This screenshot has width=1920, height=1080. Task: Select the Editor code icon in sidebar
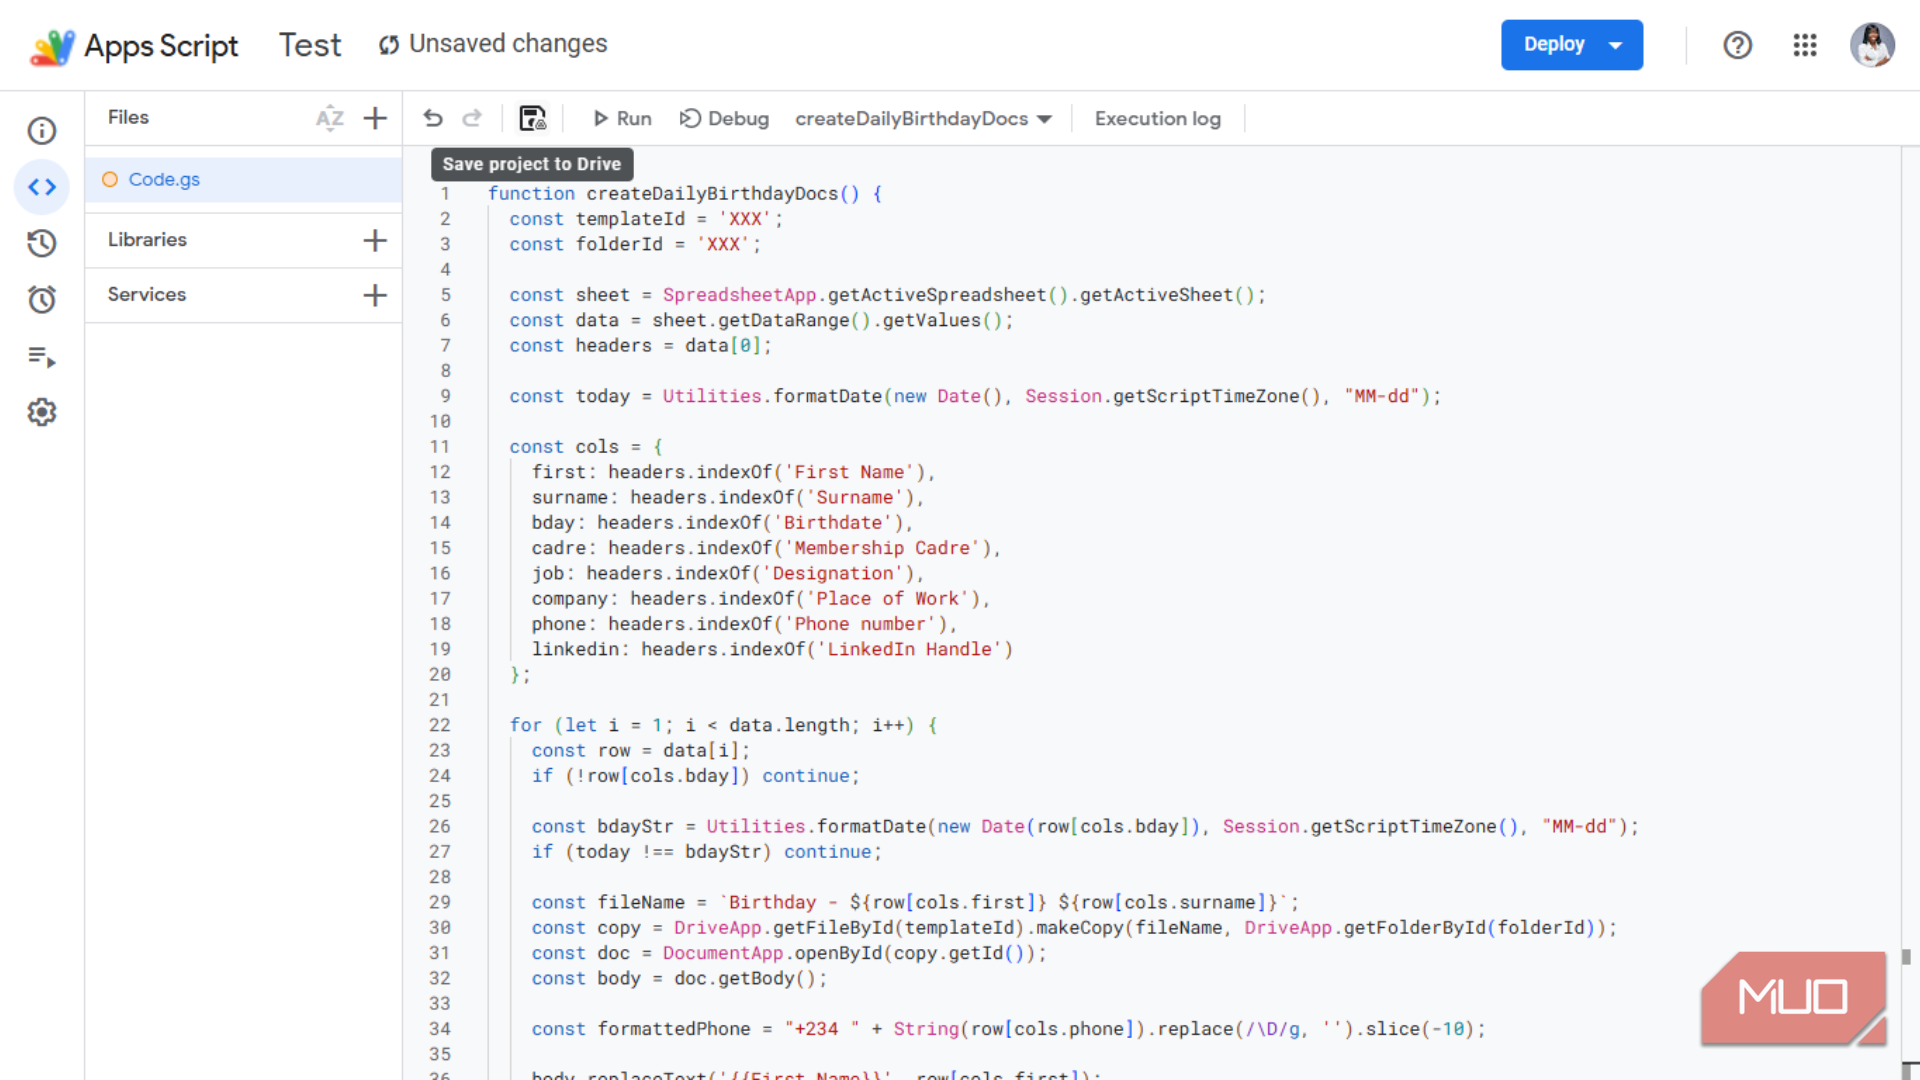(42, 187)
